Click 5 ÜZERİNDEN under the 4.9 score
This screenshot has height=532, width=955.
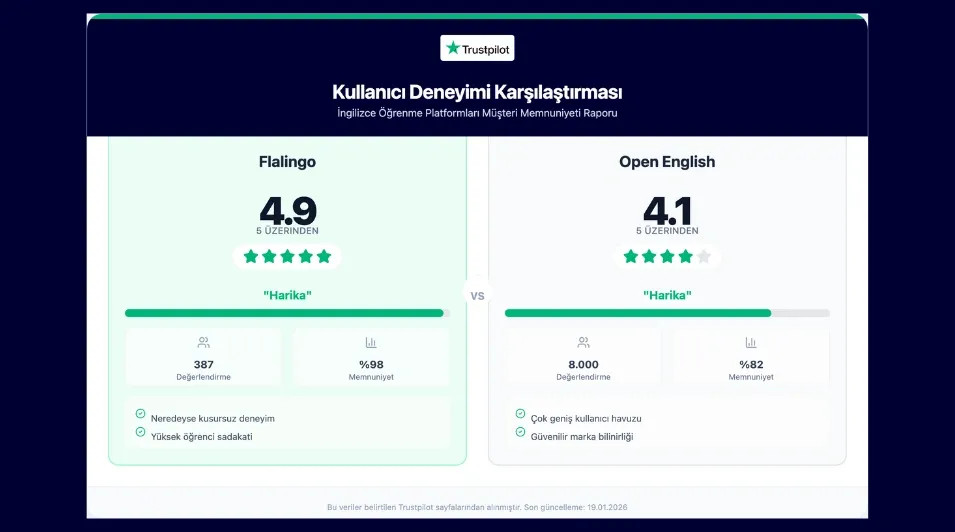point(287,231)
